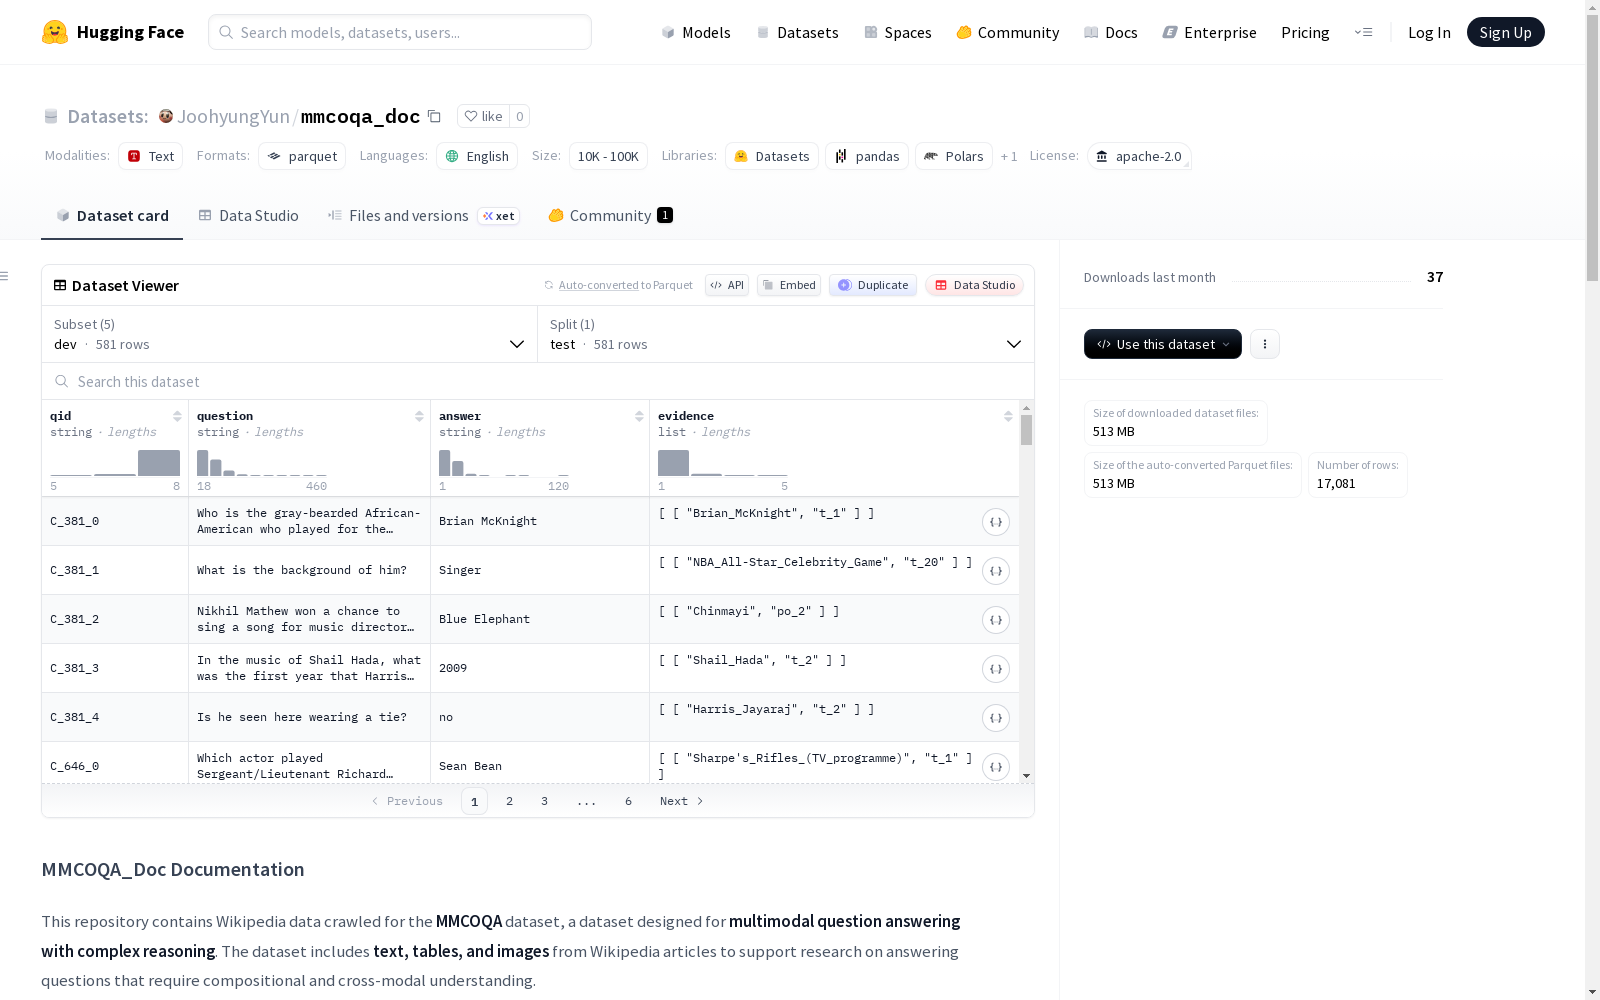
Task: Click the Next page button
Action: [681, 801]
